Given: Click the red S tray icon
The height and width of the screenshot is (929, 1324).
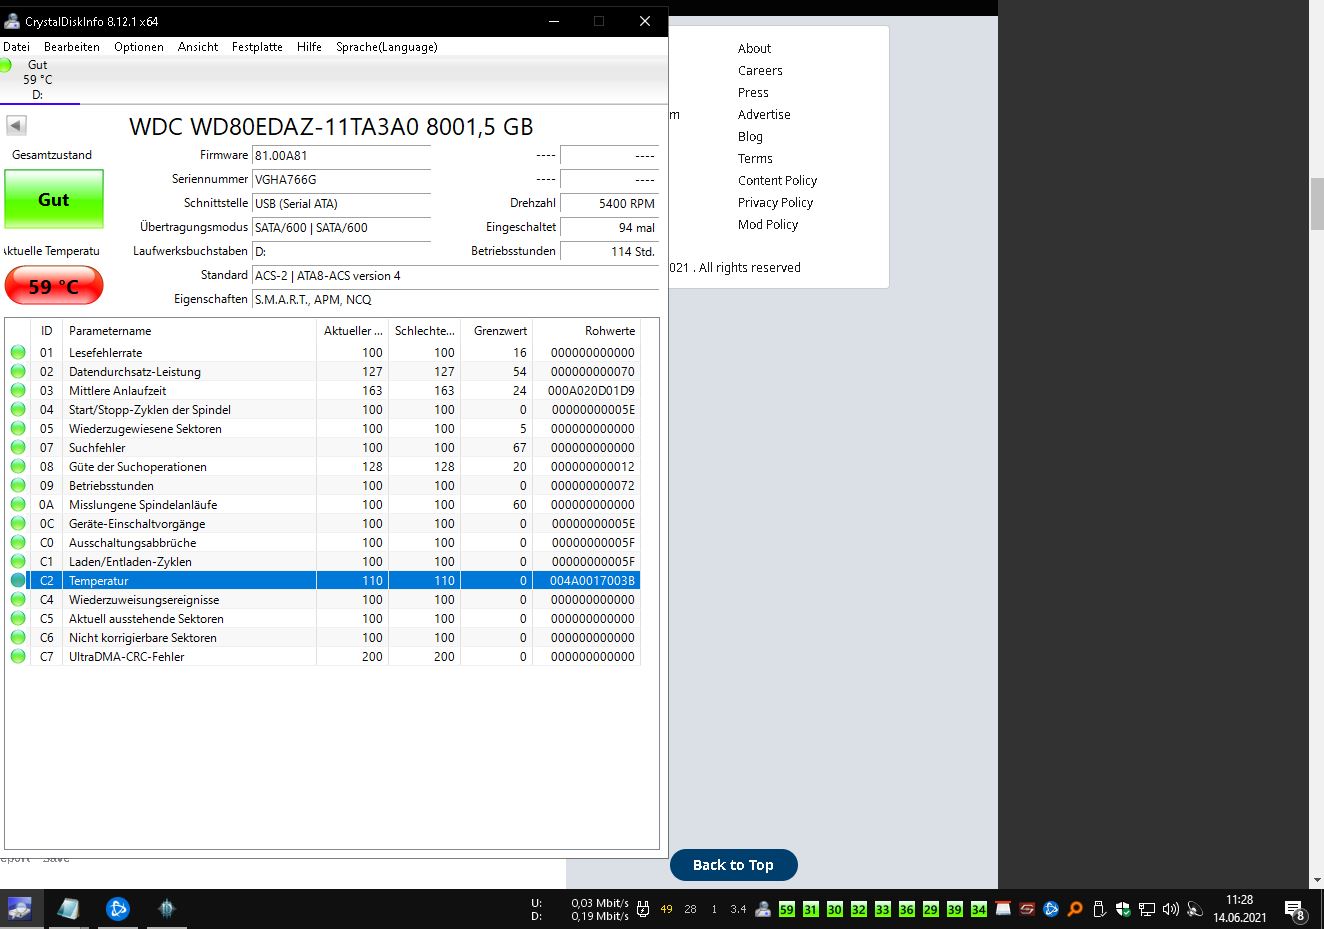Looking at the screenshot, I should tap(1027, 909).
